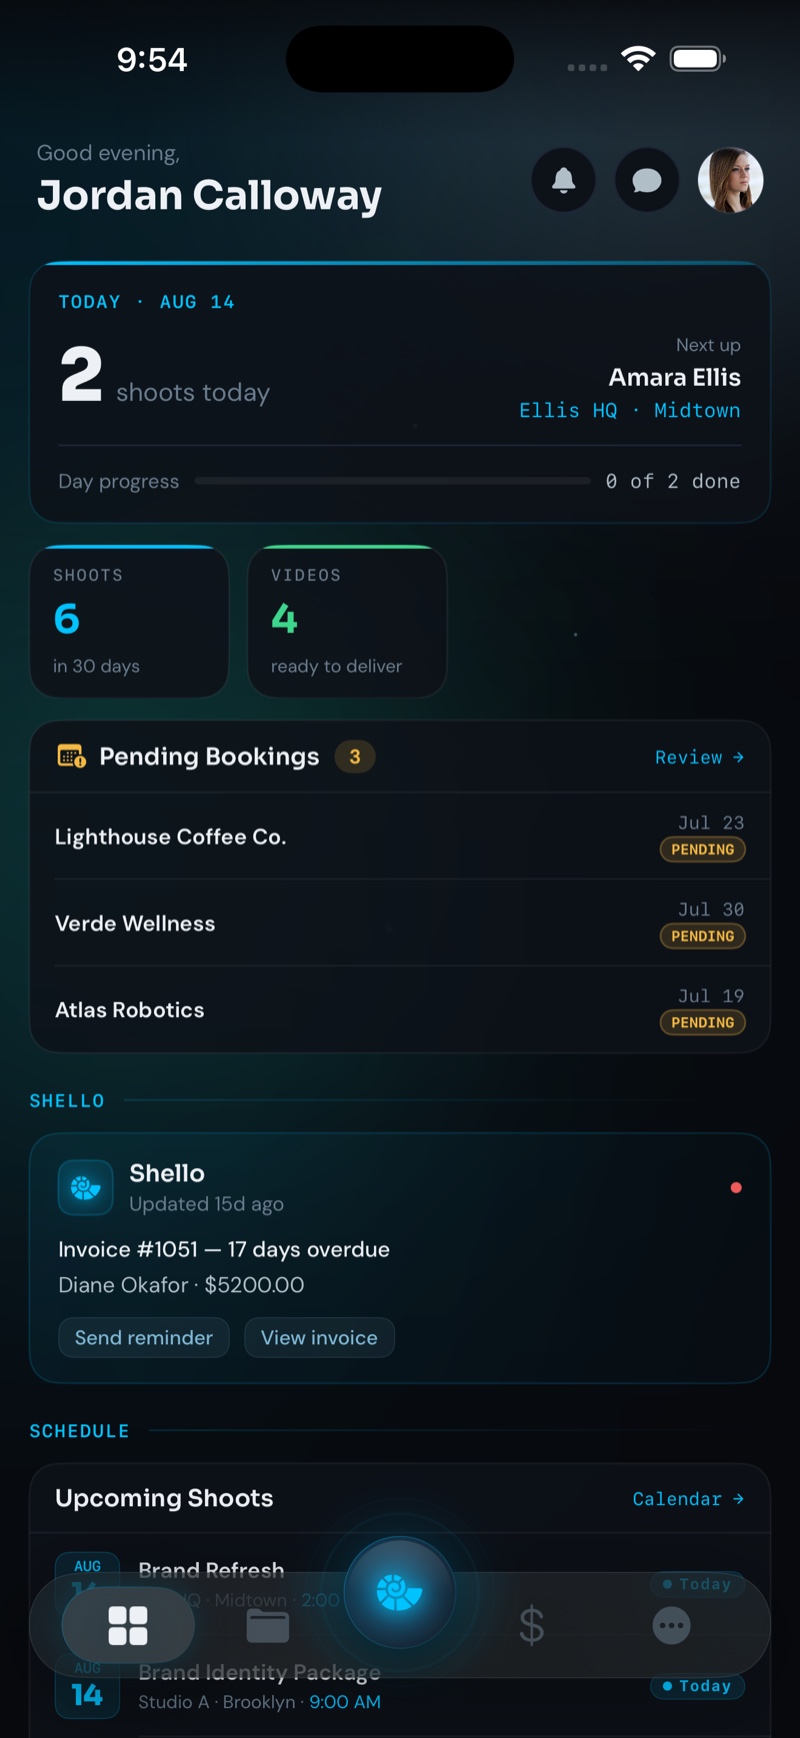
Task: Open the Verde Wellness pending booking
Action: click(400, 923)
